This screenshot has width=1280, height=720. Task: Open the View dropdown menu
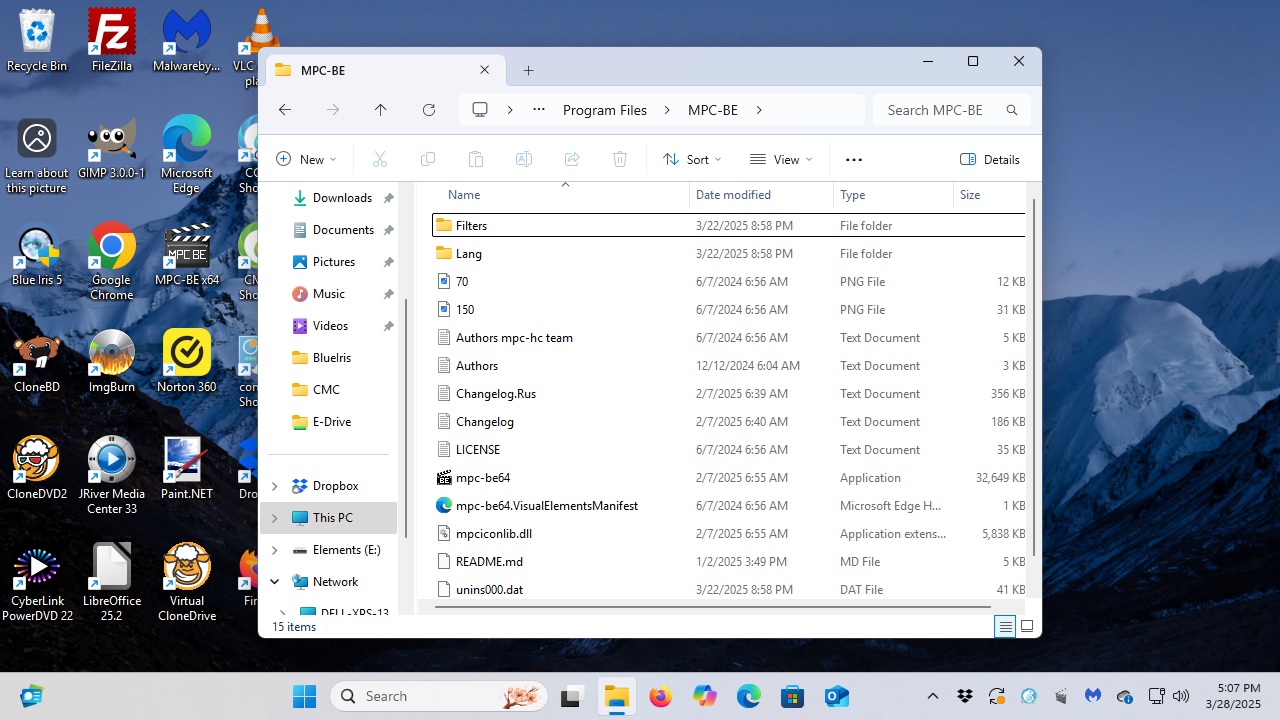tap(781, 159)
